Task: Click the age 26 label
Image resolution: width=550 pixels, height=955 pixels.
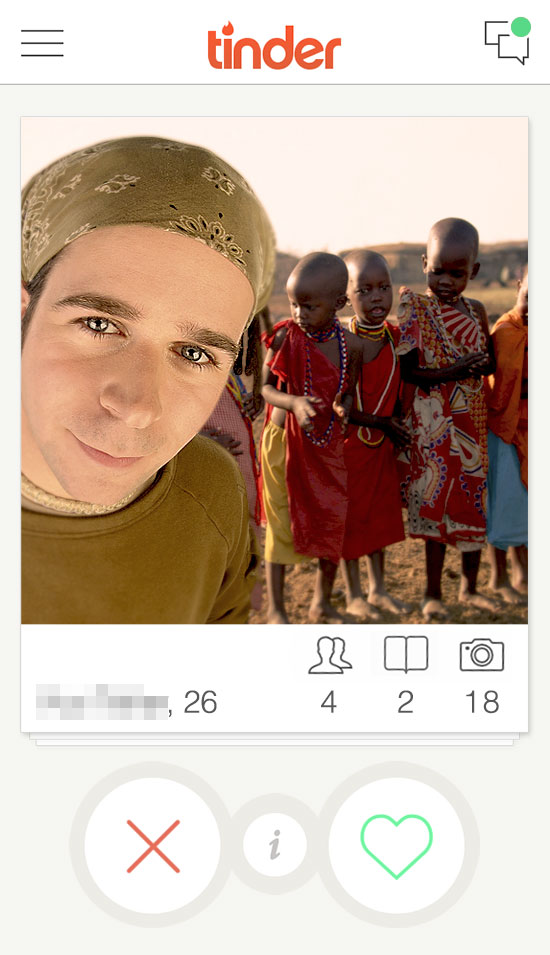Action: point(200,702)
